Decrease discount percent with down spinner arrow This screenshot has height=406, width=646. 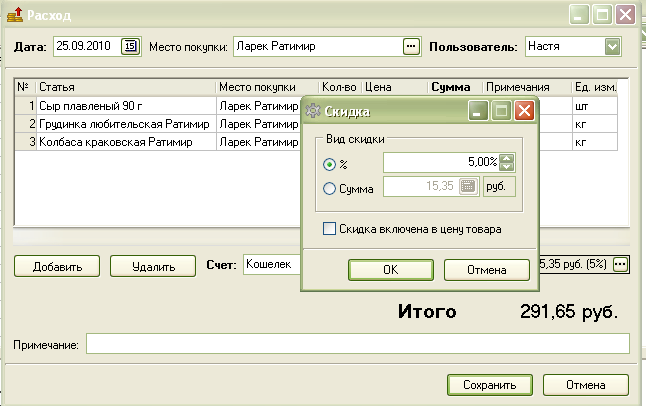click(x=506, y=167)
